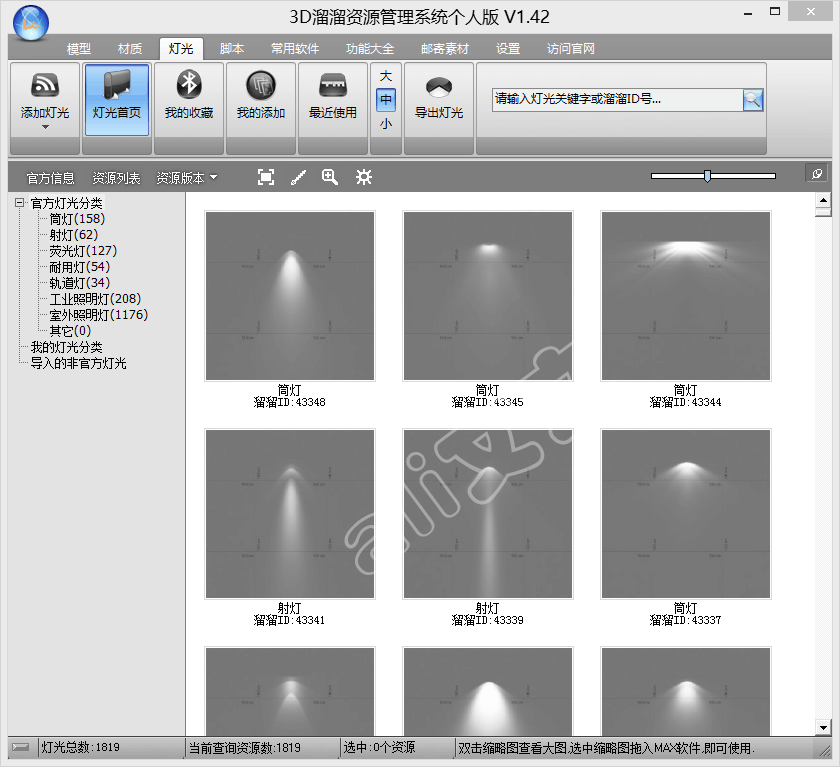Open the 脚本 tab
This screenshot has height=767, width=840.
click(x=232, y=49)
